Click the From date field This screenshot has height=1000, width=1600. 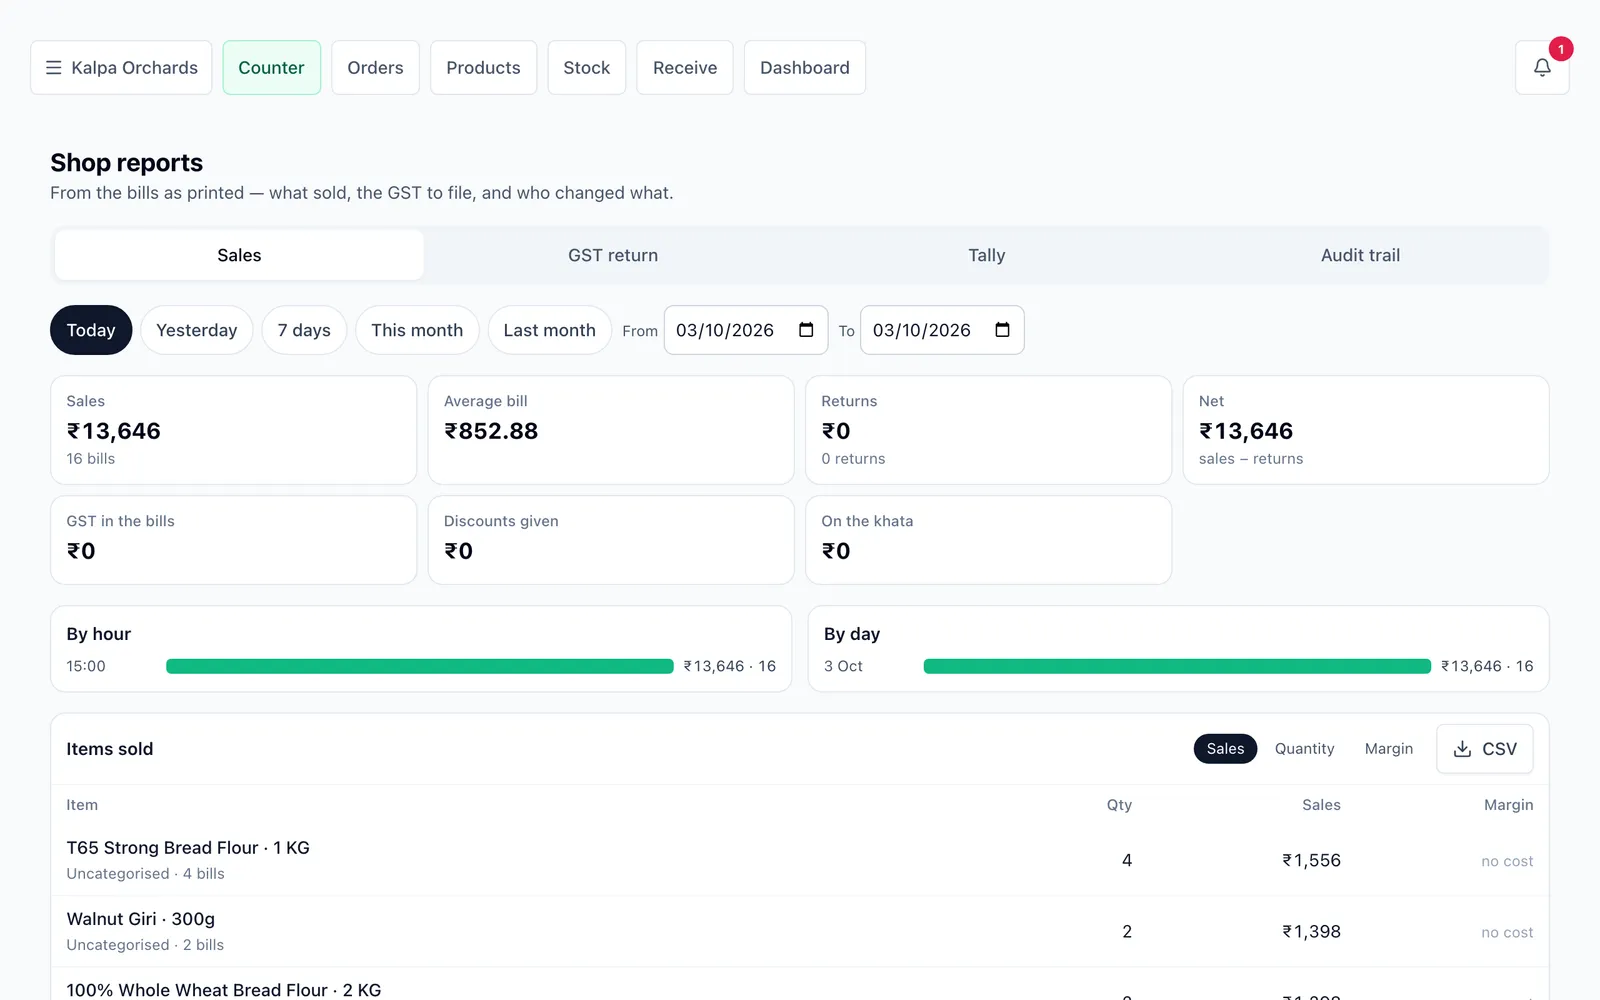(x=746, y=330)
